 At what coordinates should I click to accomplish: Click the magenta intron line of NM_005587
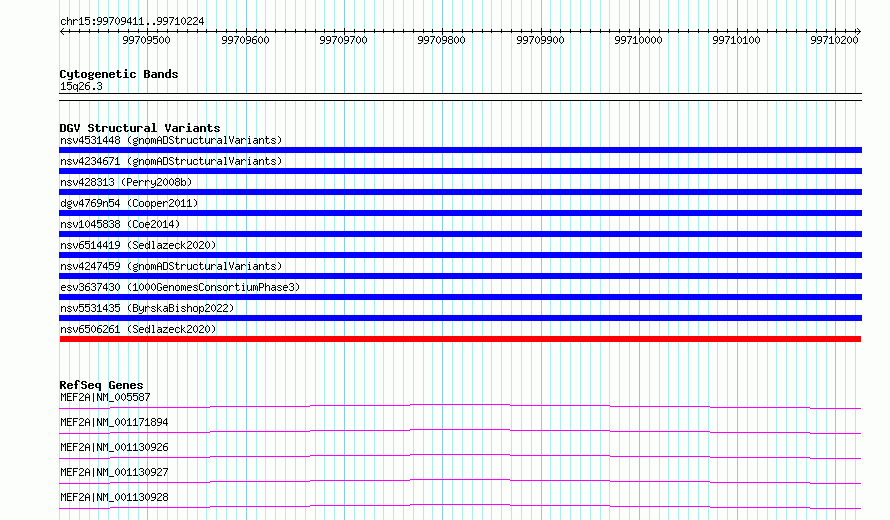[460, 405]
